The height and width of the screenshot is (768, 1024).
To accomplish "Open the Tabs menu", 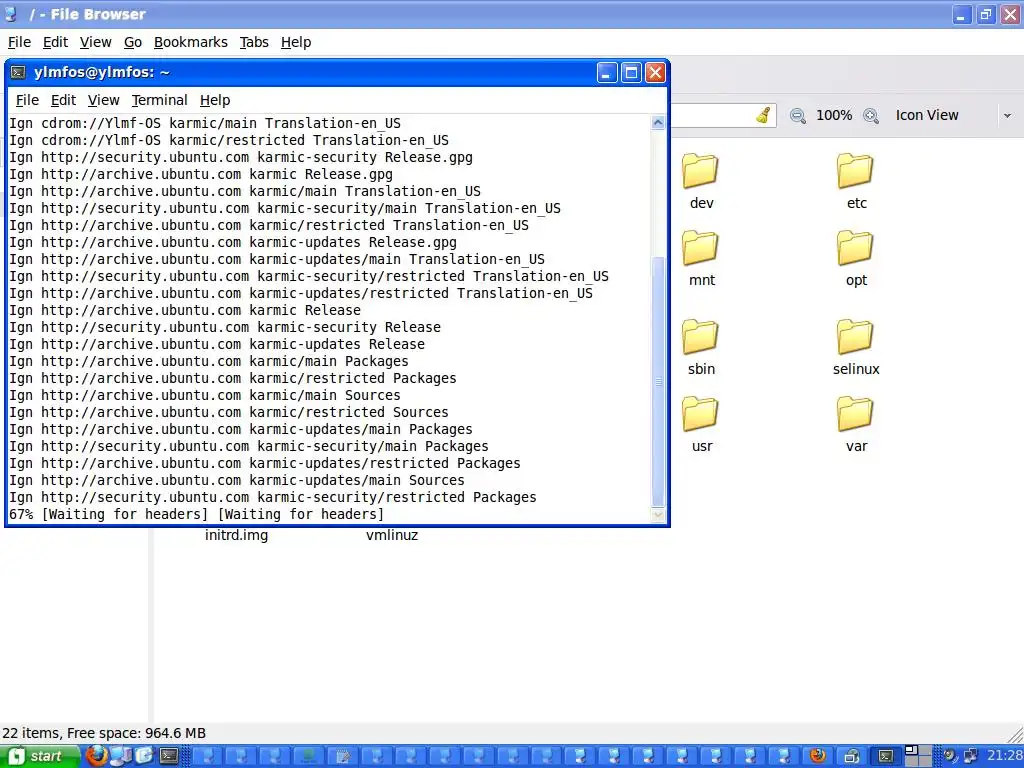I will coord(254,42).
